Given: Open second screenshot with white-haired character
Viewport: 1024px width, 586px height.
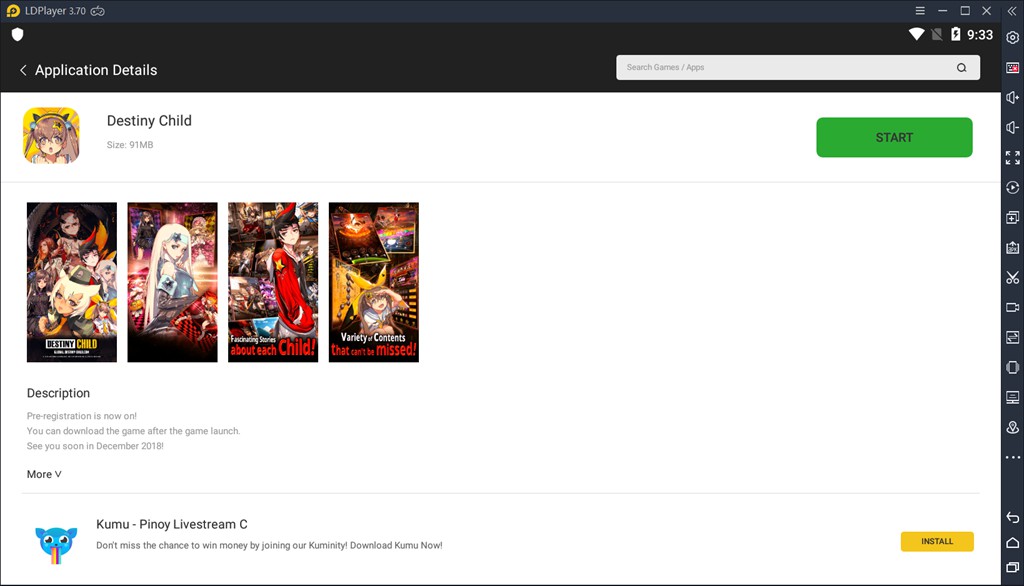Looking at the screenshot, I should pos(172,282).
